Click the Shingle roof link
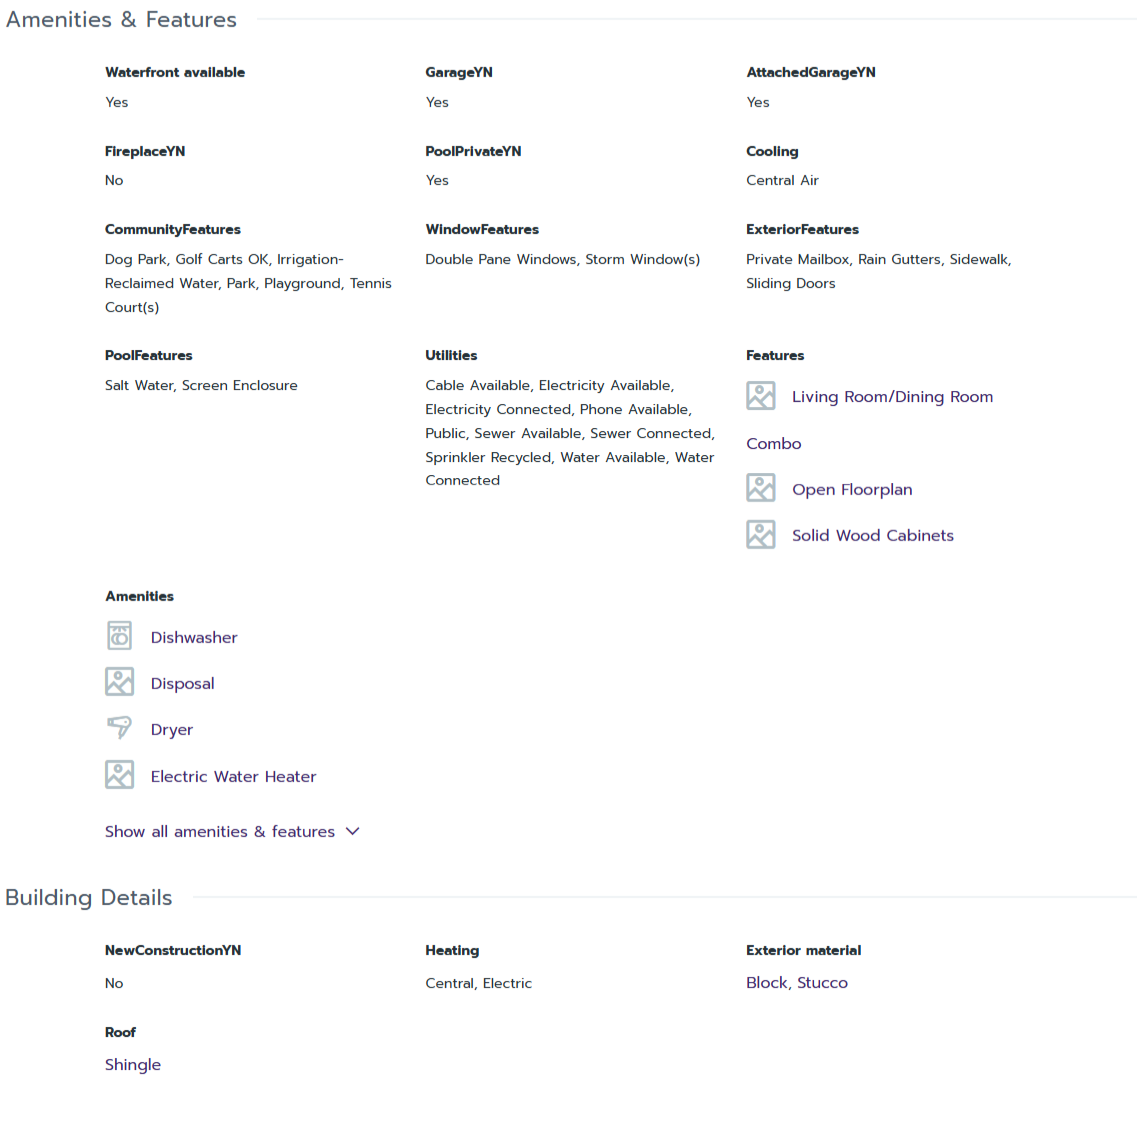 click(x=133, y=1065)
